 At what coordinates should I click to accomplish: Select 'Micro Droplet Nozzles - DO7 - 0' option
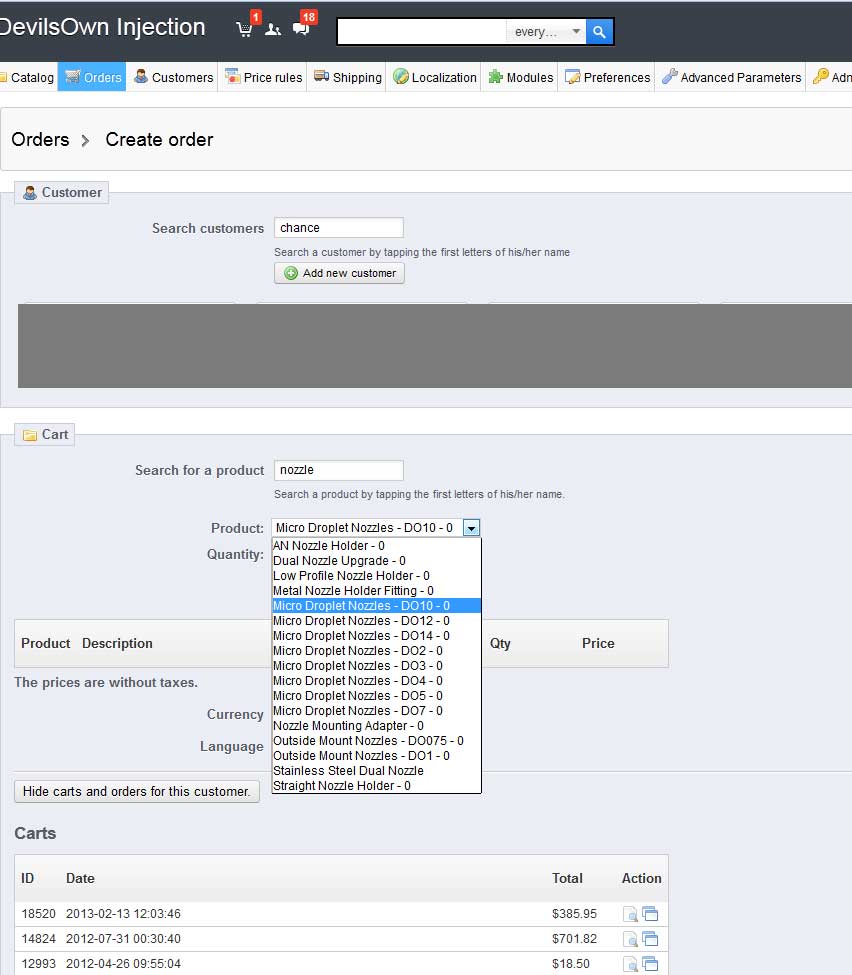(376, 711)
